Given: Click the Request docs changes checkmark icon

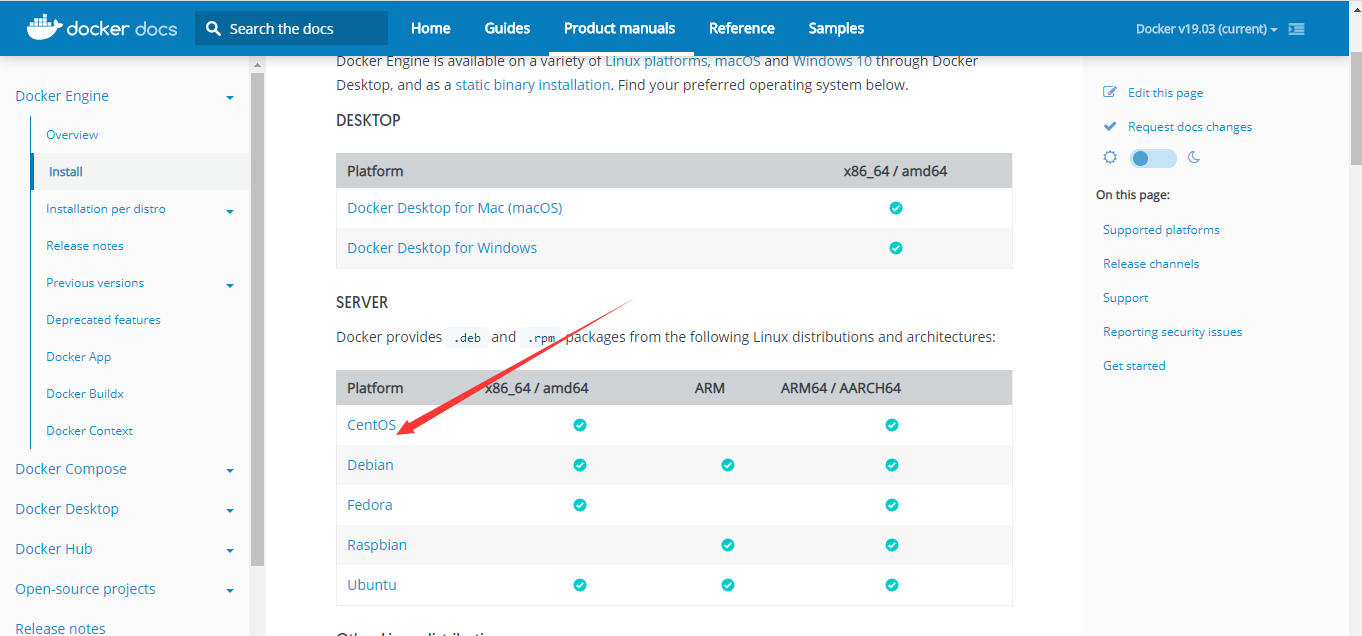Looking at the screenshot, I should tap(1109, 126).
